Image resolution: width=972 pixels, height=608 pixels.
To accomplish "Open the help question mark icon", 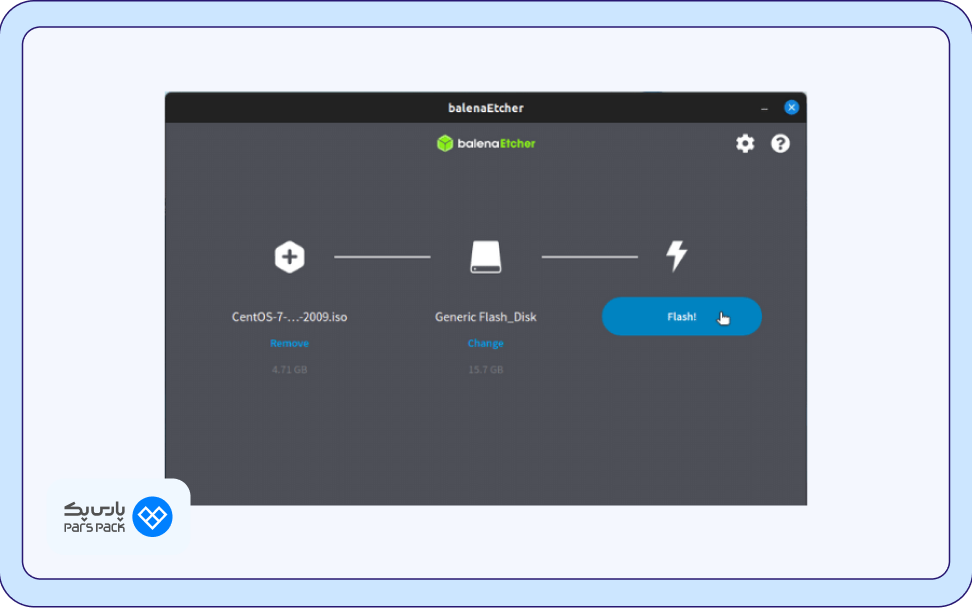I will click(780, 144).
